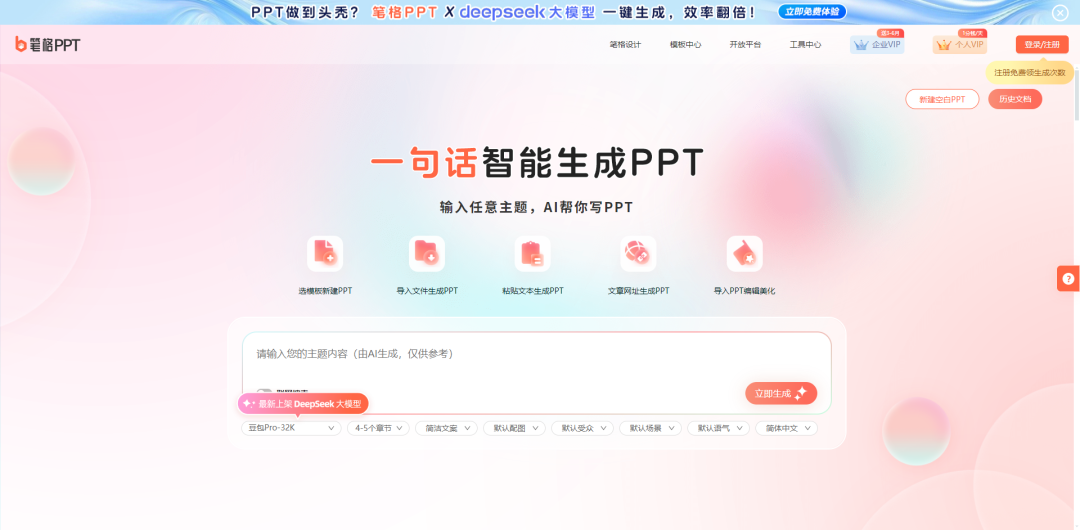Expand the 豆包Pro-32K model dropdown
Screen dimensions: 1080x530
pos(291,428)
